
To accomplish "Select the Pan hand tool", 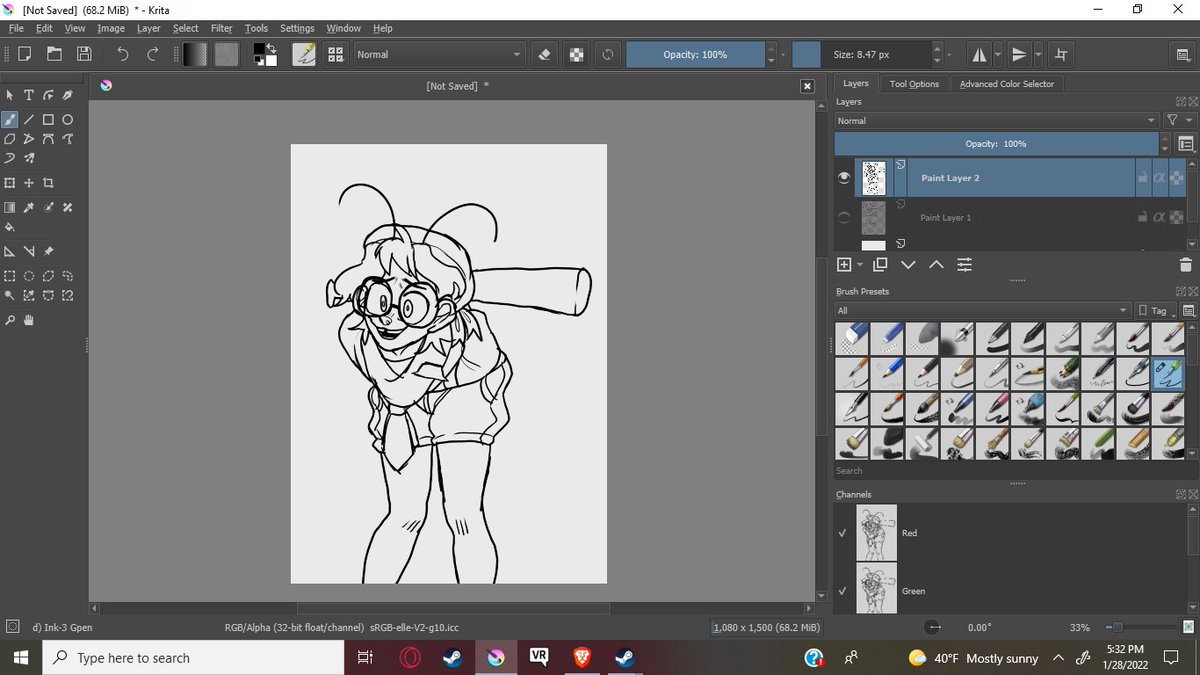I will pyautogui.click(x=28, y=320).
